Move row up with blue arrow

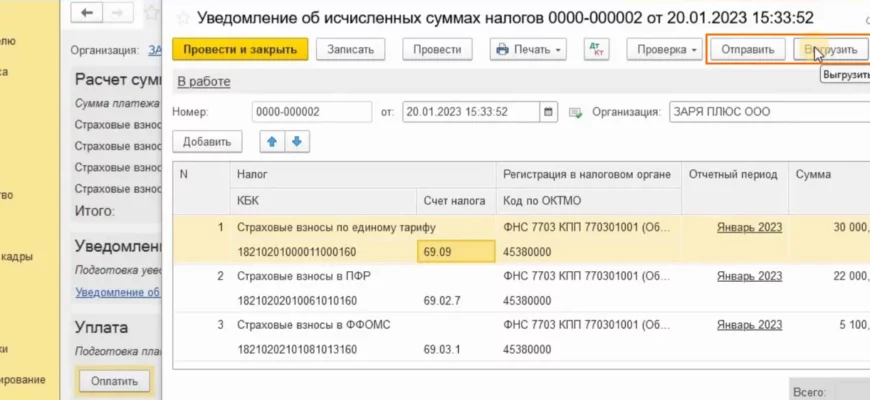point(272,141)
